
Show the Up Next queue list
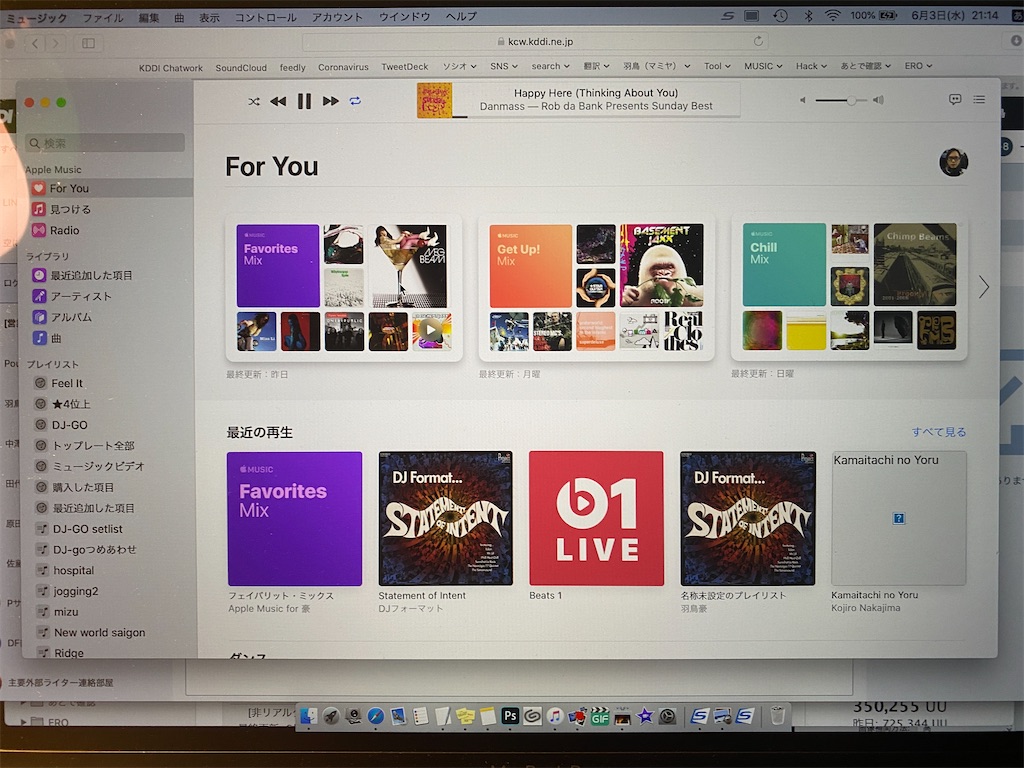point(979,99)
